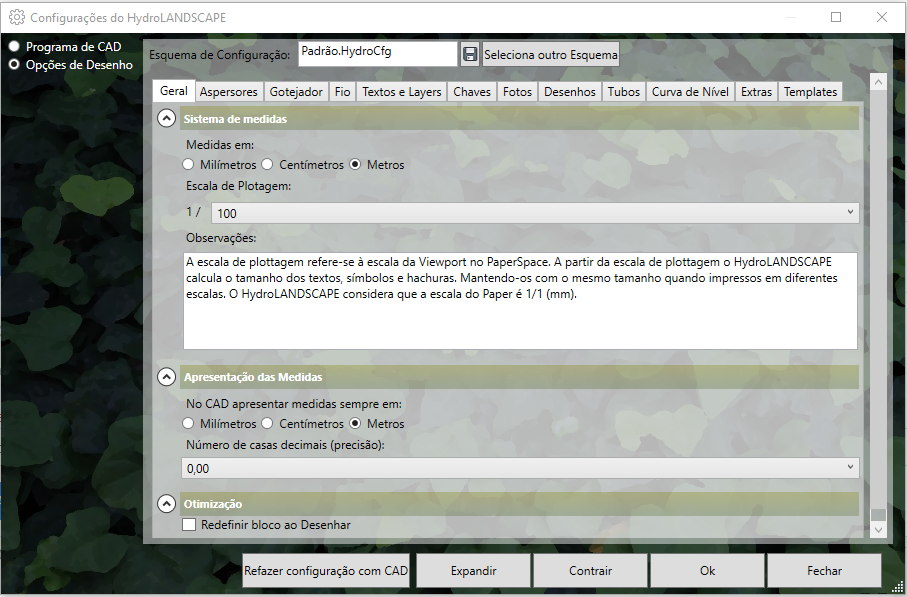Click Seleciona outro Esquema button
Image resolution: width=907 pixels, height=597 pixels.
pos(550,54)
